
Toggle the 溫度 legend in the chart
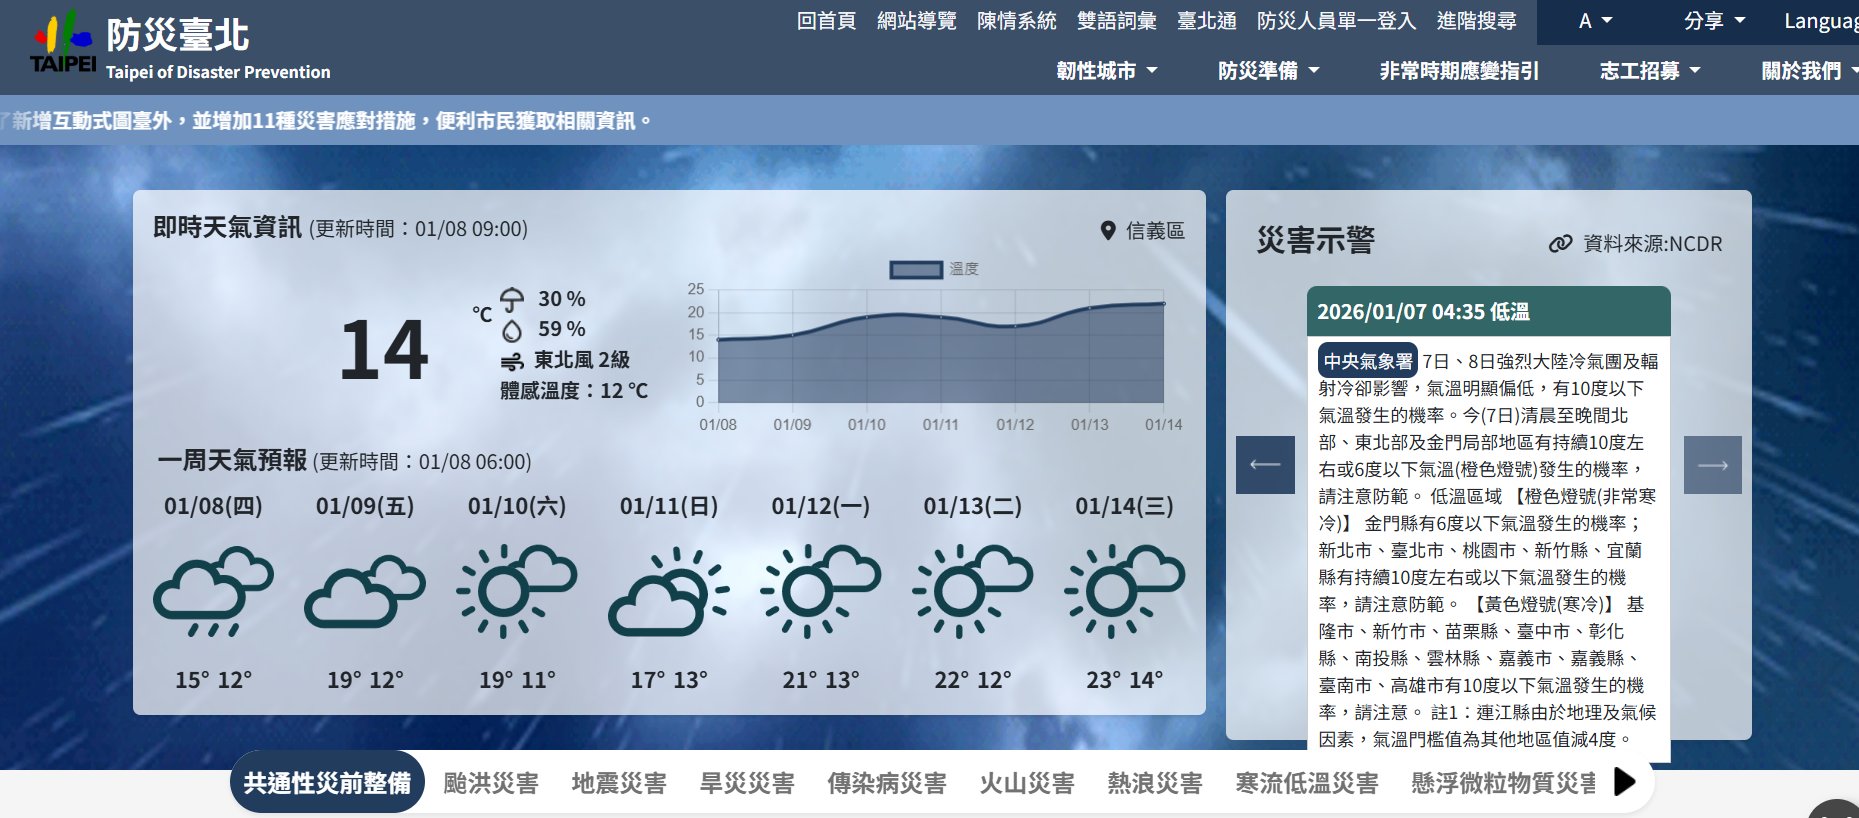916,269
